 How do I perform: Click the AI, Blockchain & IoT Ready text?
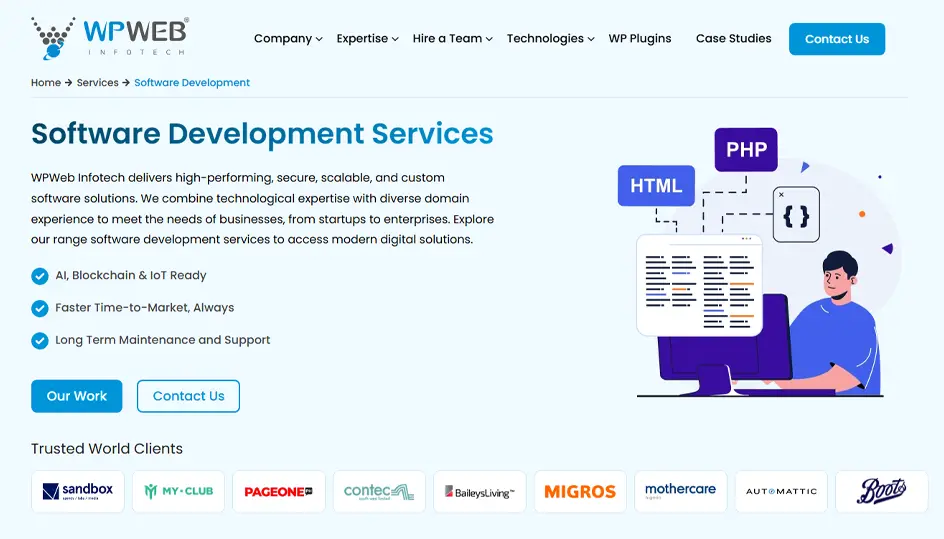tap(131, 275)
